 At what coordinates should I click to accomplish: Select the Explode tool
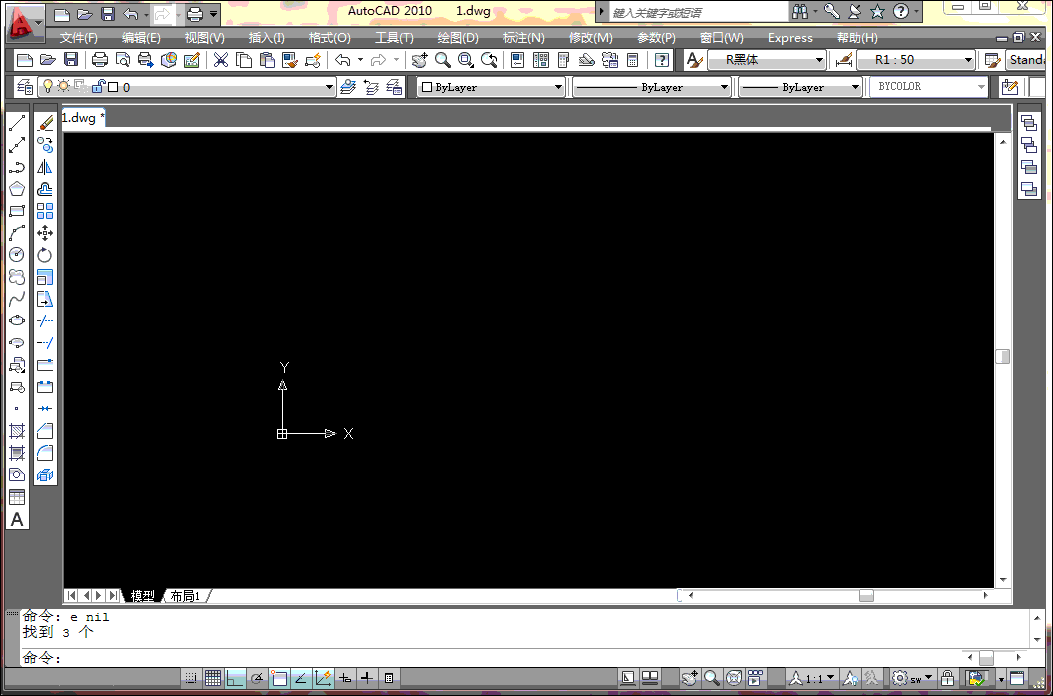tap(45, 475)
